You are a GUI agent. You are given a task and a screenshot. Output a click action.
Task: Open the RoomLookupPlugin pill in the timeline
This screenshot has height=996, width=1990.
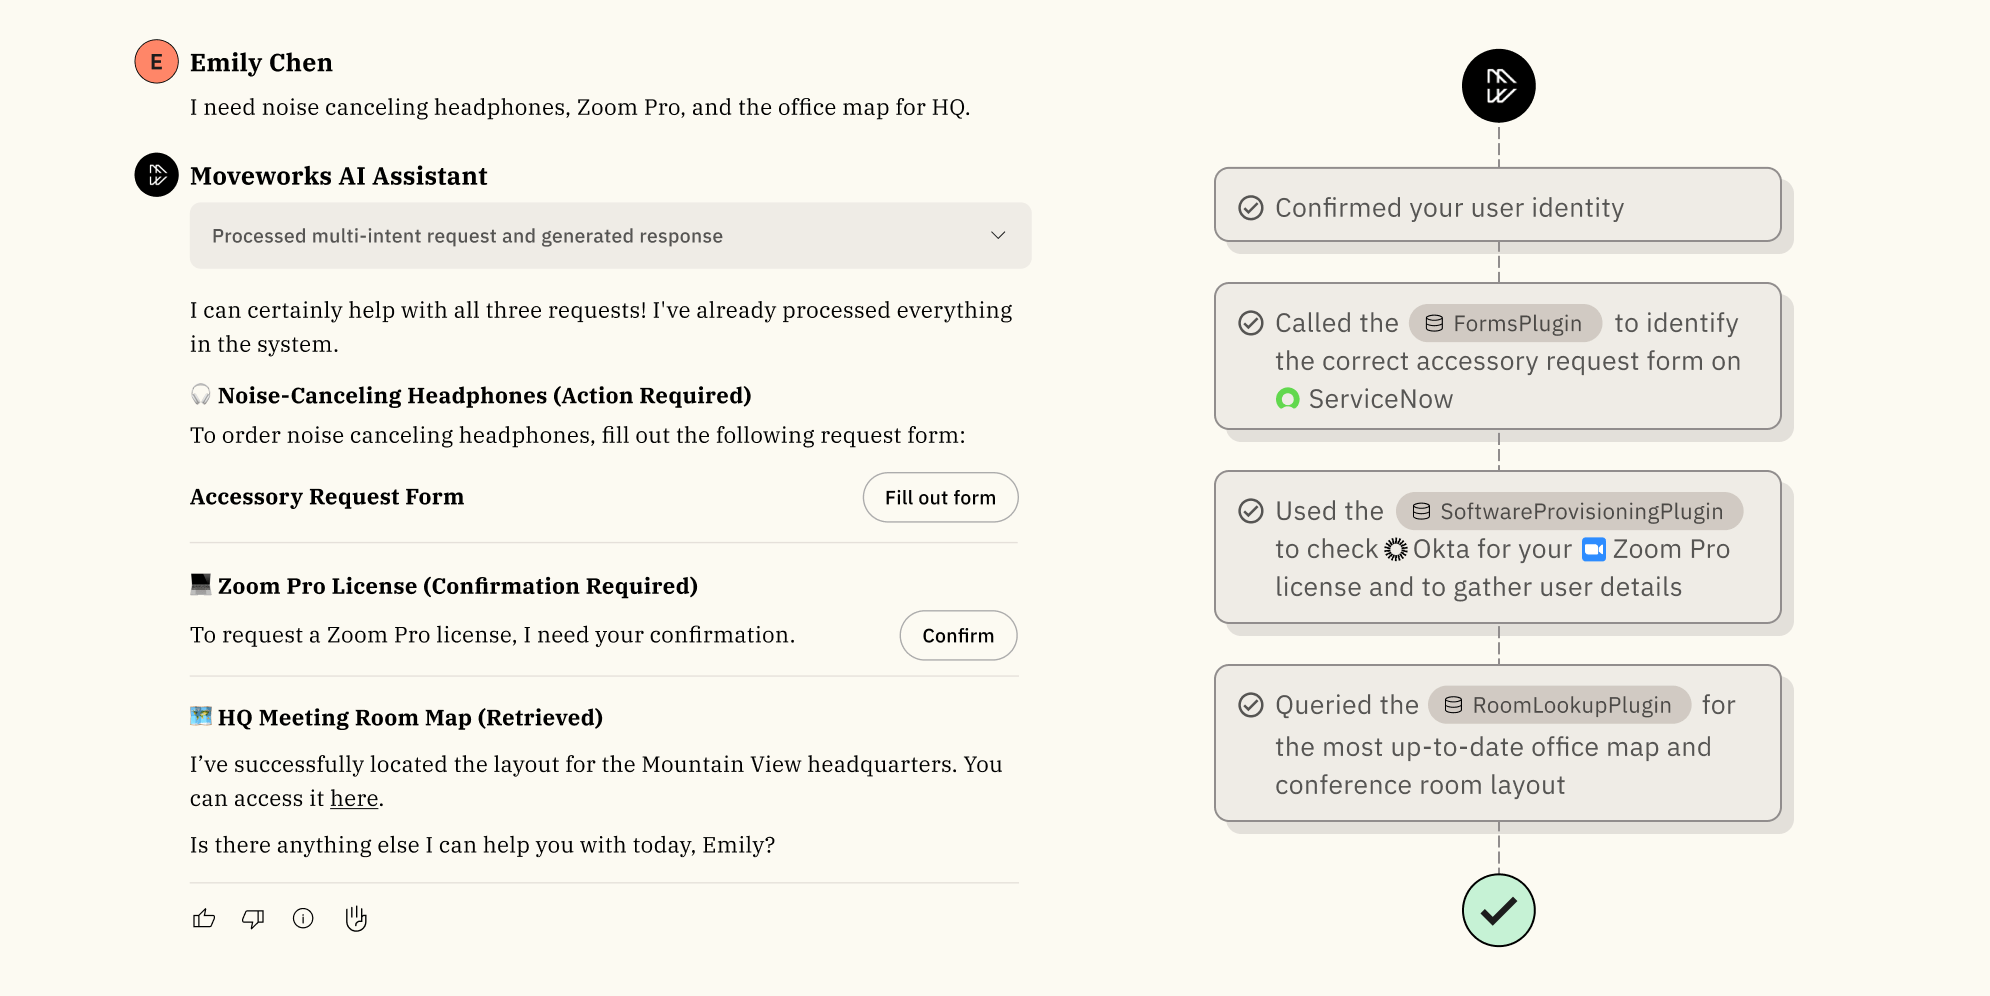click(x=1559, y=705)
